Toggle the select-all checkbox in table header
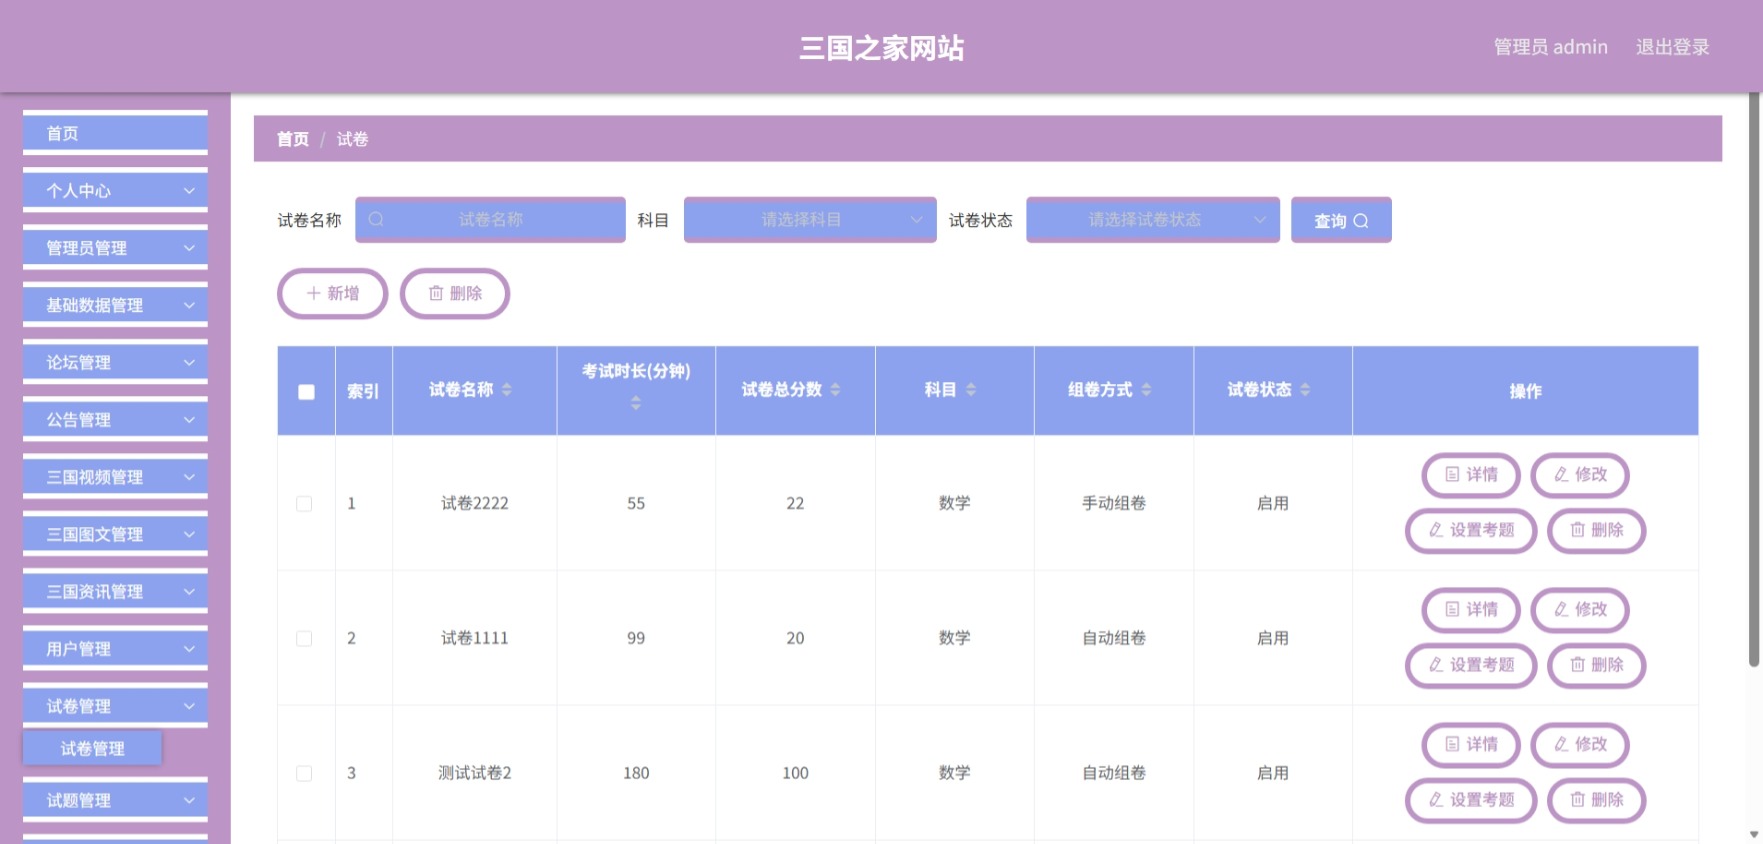The width and height of the screenshot is (1763, 844). tap(306, 392)
